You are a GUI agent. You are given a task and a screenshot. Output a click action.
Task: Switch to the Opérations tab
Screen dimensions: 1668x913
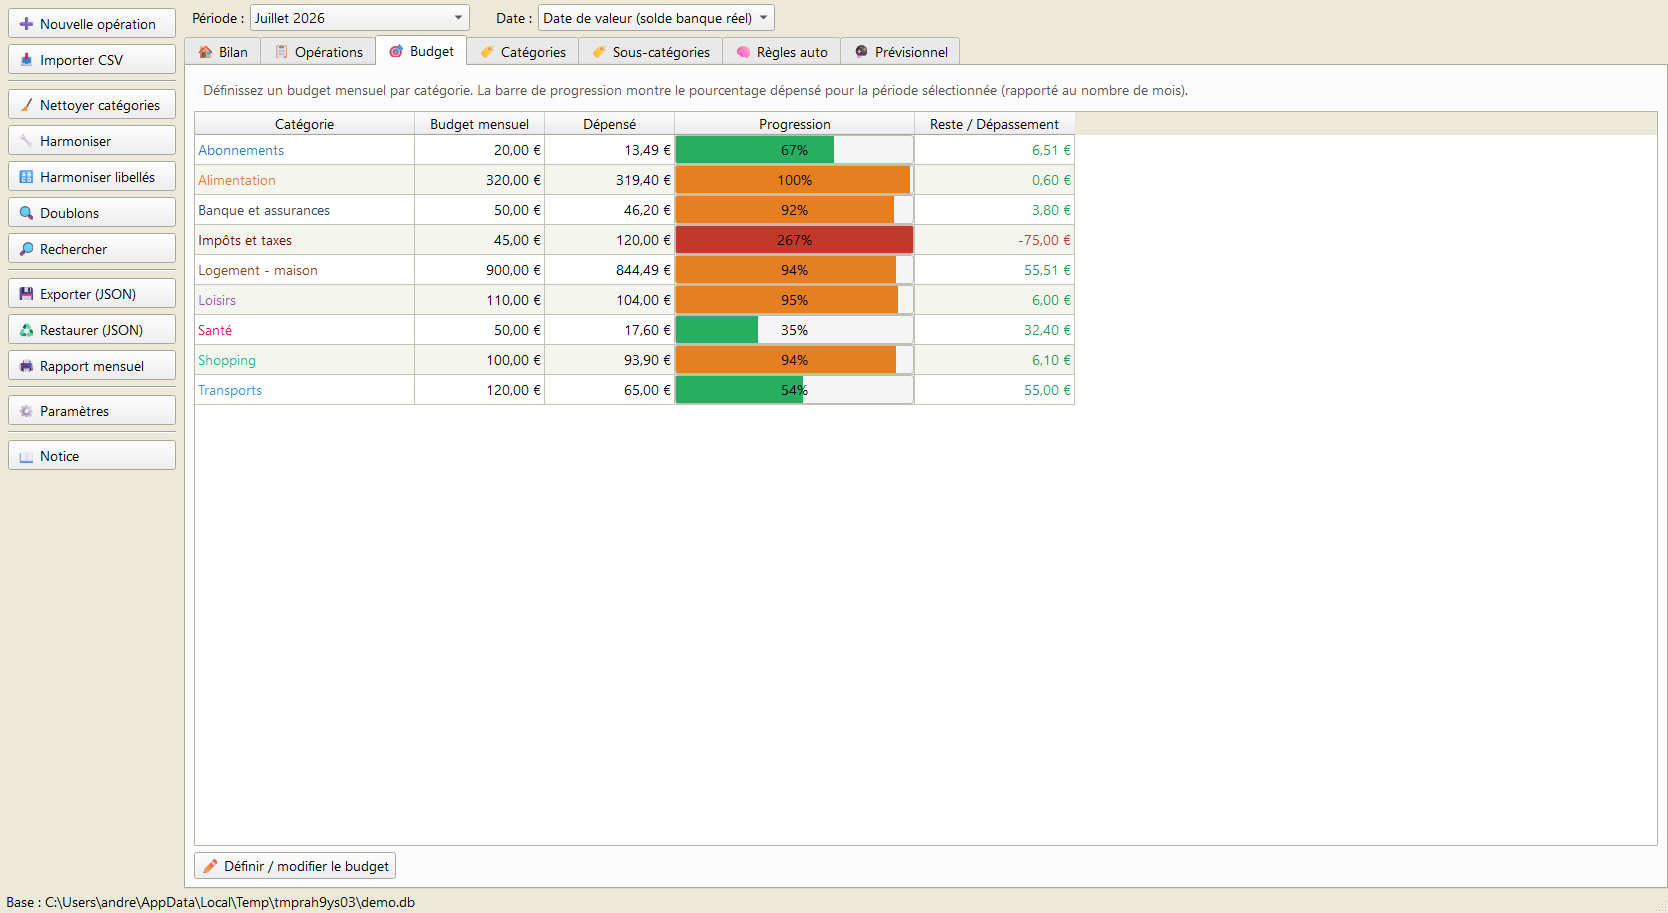pyautogui.click(x=318, y=52)
